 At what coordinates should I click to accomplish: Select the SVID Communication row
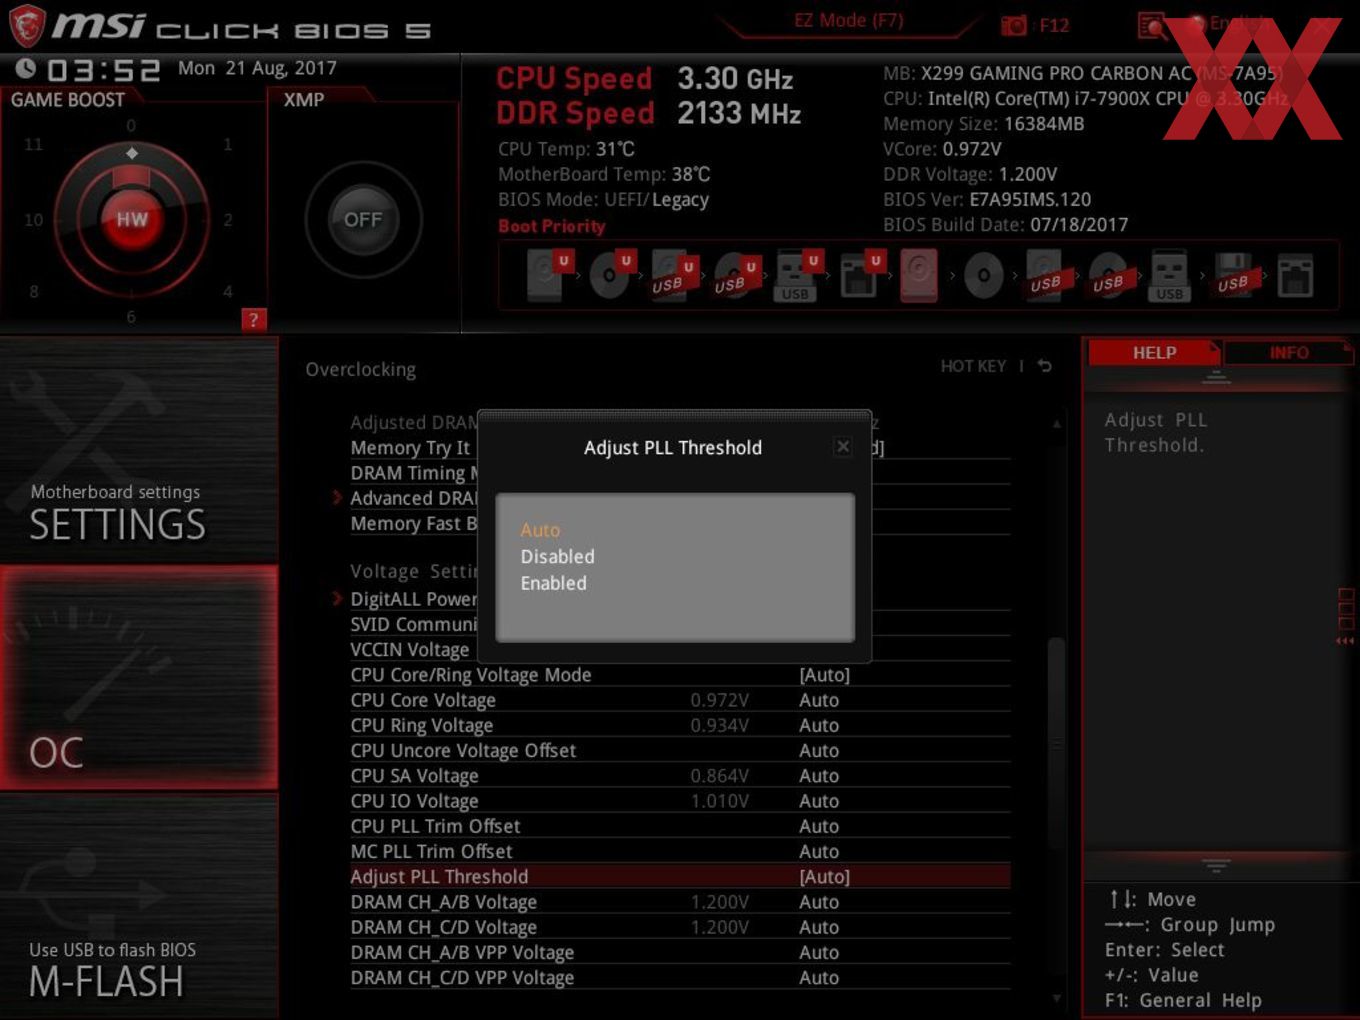point(414,624)
